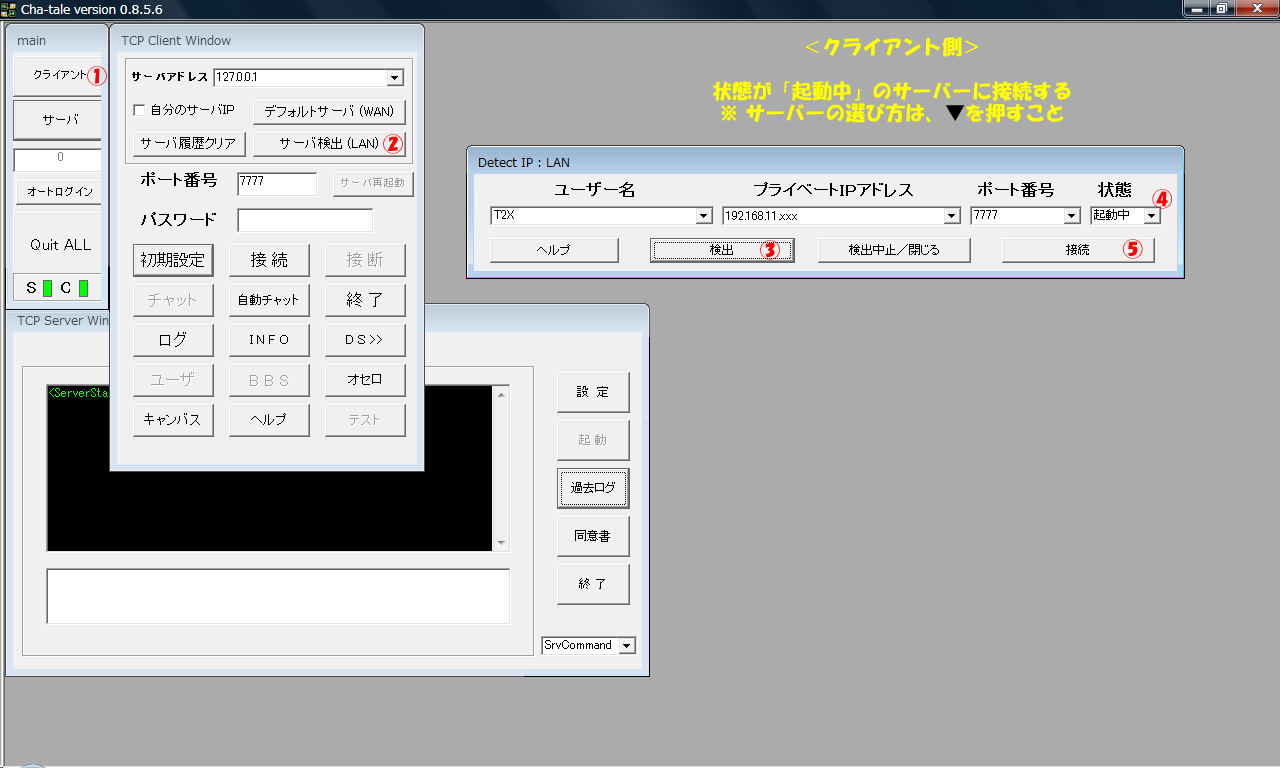Open the オセロ Othello game
The height and width of the screenshot is (768, 1280).
(365, 379)
